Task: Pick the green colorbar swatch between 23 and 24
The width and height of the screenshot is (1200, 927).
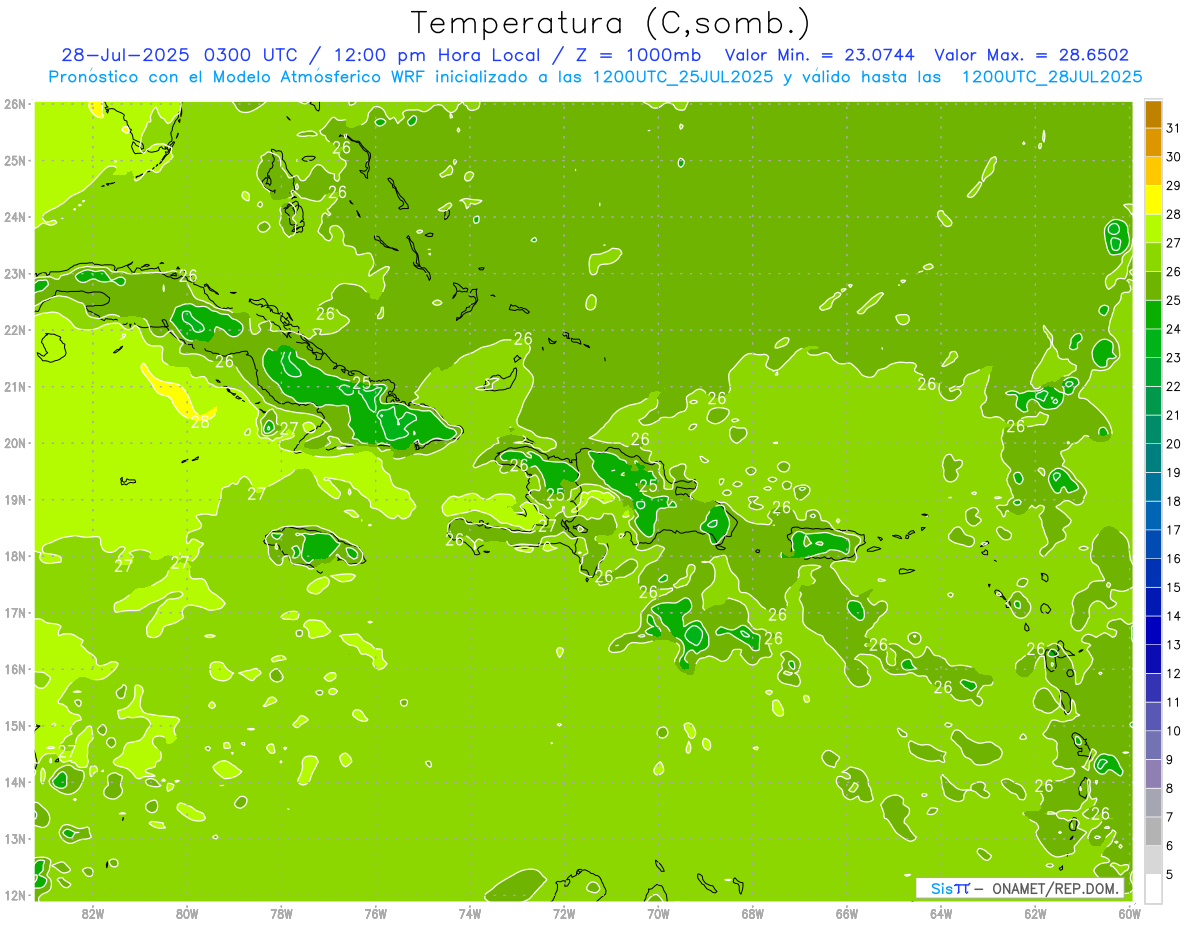Action: (1153, 343)
